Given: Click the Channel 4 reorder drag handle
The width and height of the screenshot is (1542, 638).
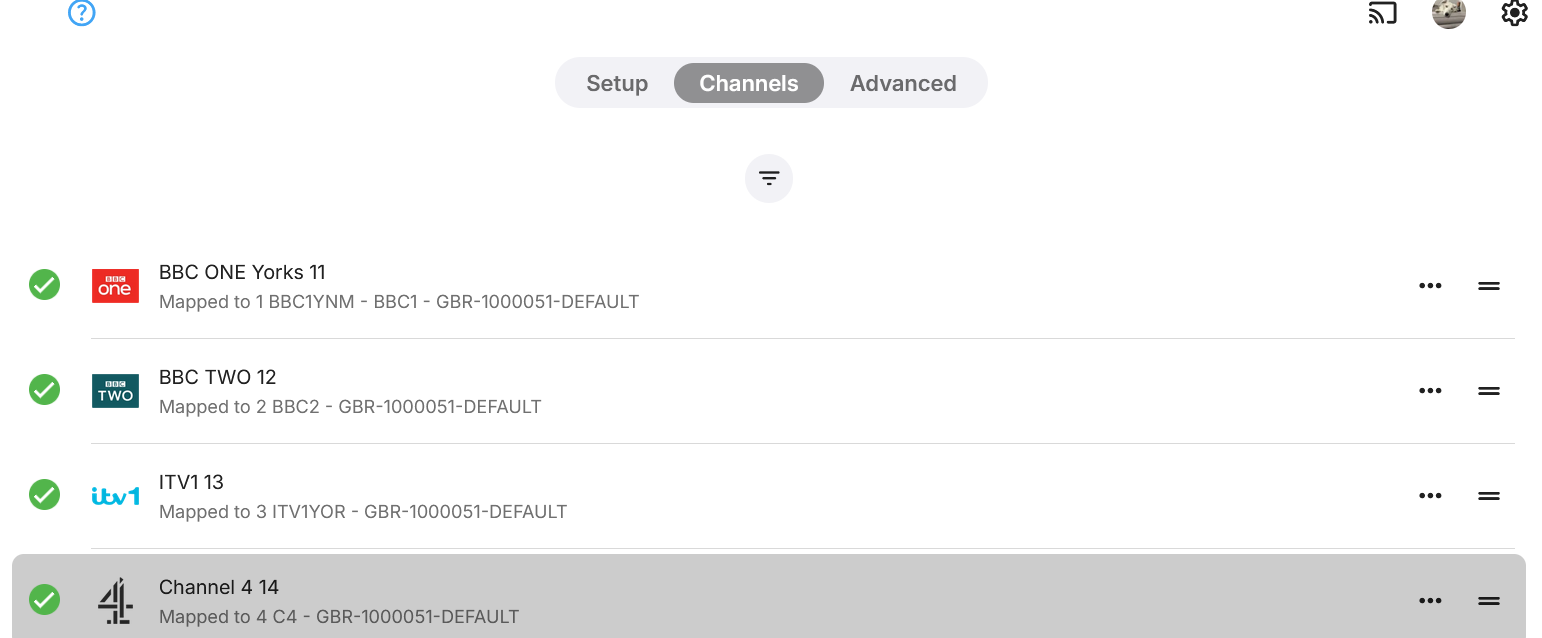Looking at the screenshot, I should [x=1489, y=601].
